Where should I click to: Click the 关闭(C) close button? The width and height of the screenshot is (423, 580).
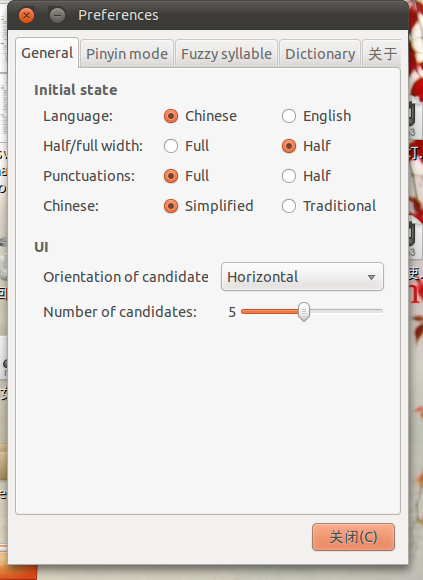(x=353, y=537)
